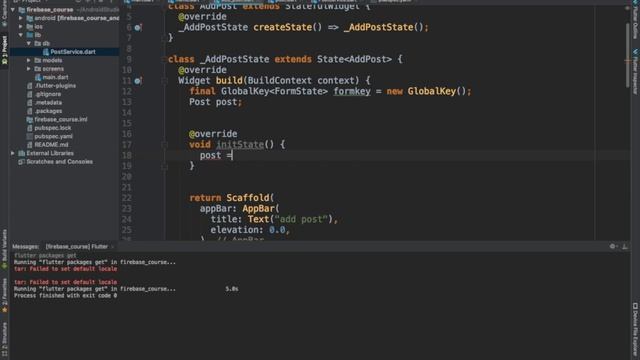The width and height of the screenshot is (640, 360).
Task: Collapse the db folder
Action: tap(29, 43)
